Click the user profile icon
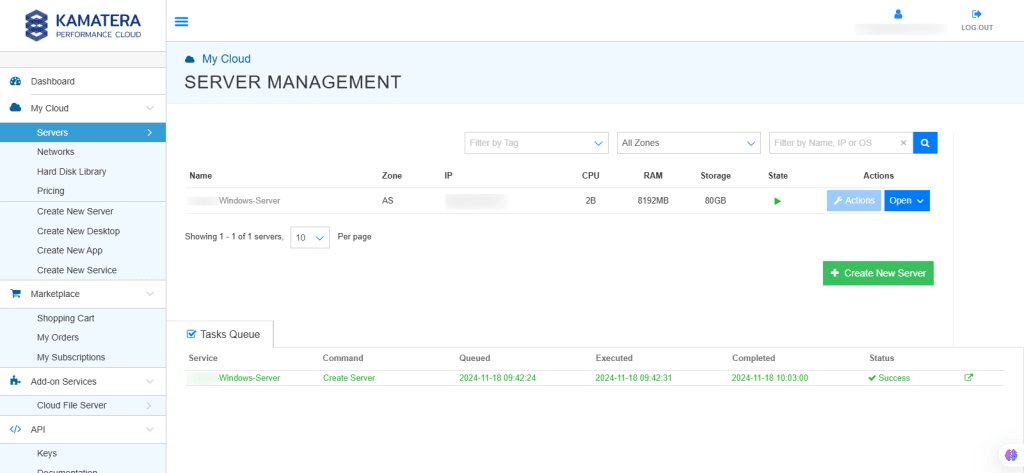 point(898,14)
